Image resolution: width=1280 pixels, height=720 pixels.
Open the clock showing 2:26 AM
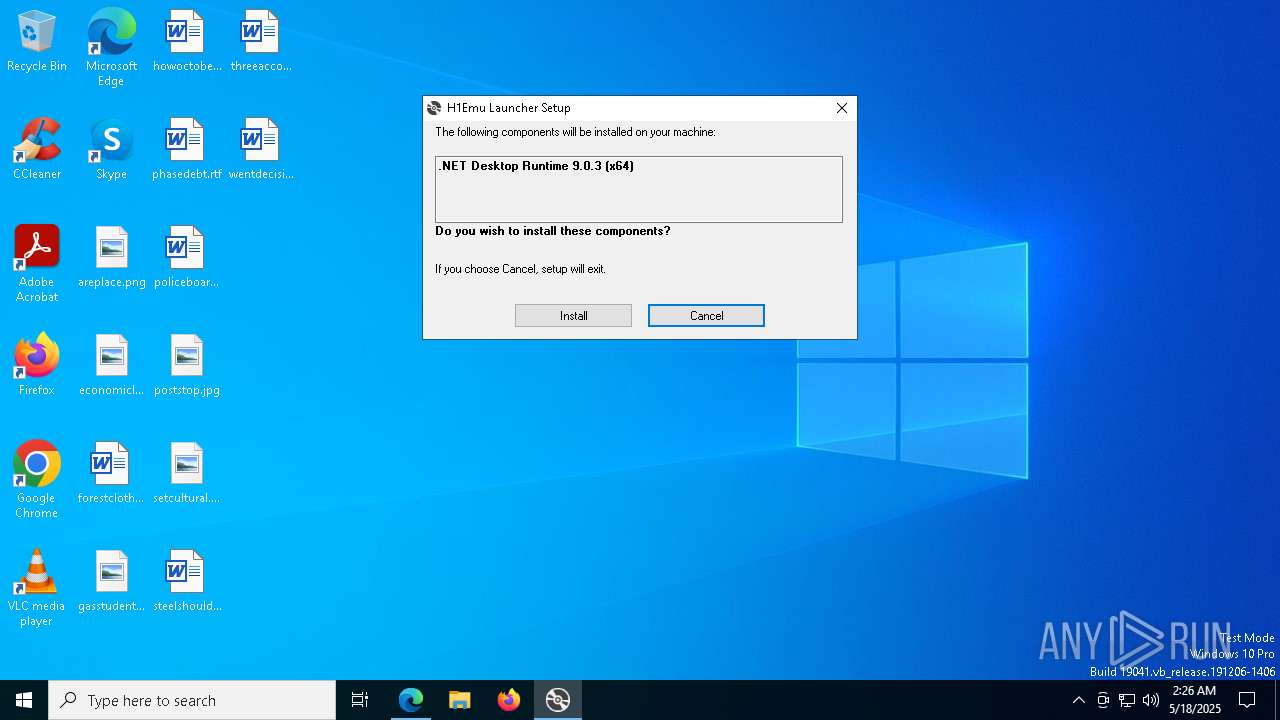click(x=1194, y=700)
